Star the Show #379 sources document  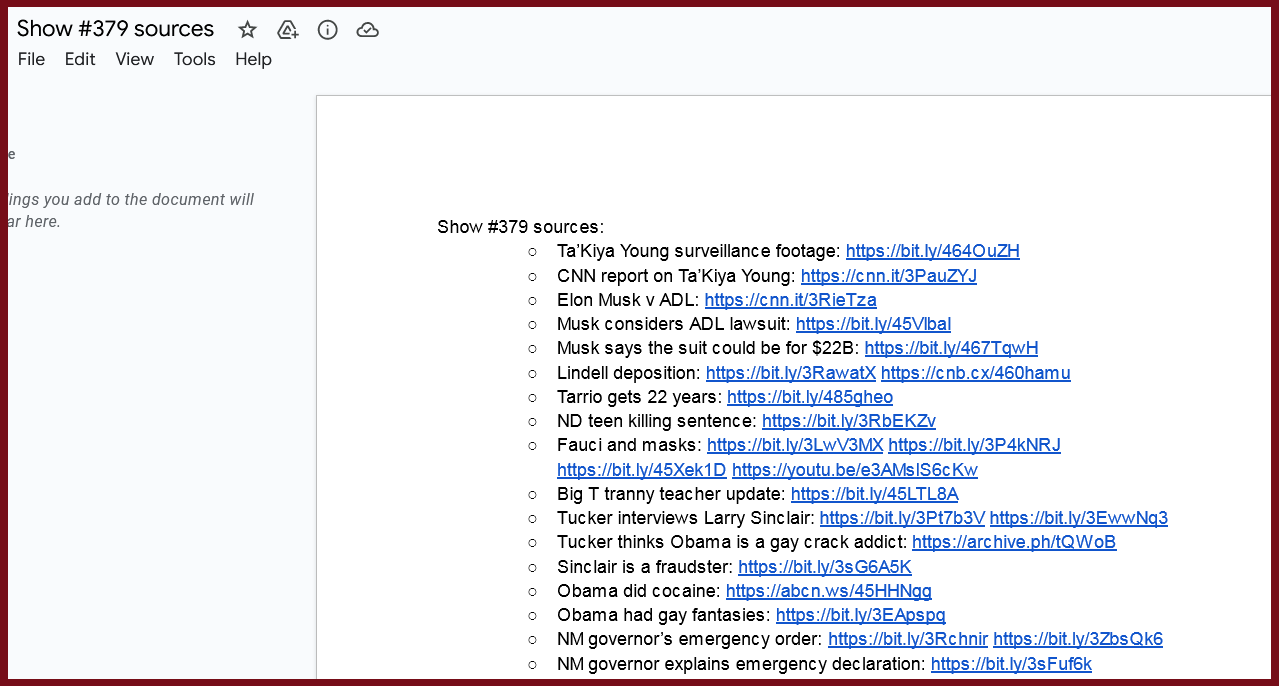[247, 30]
